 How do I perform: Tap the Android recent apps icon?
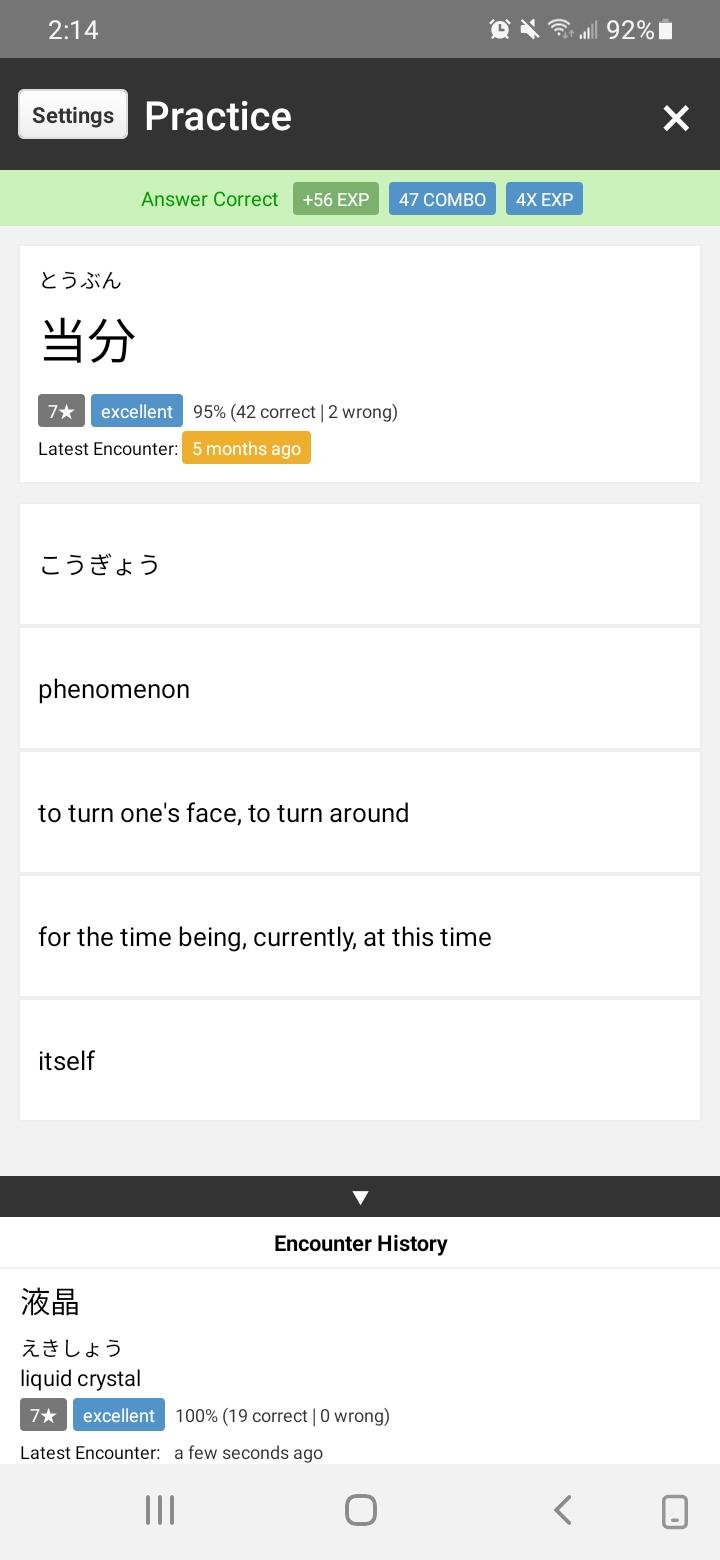[160, 1510]
